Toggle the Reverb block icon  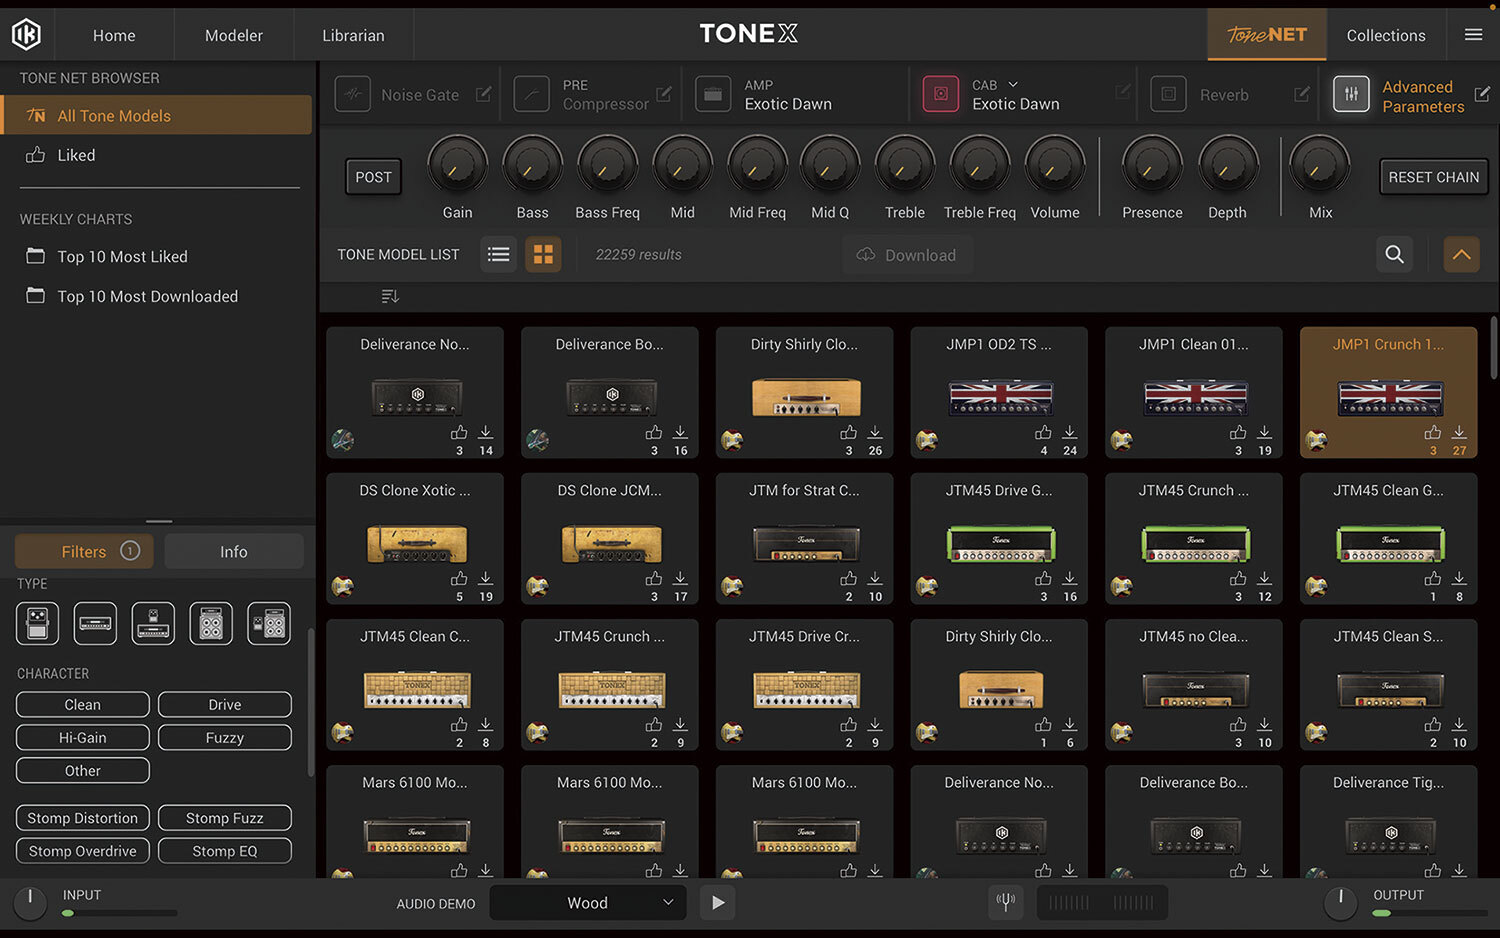(1168, 94)
